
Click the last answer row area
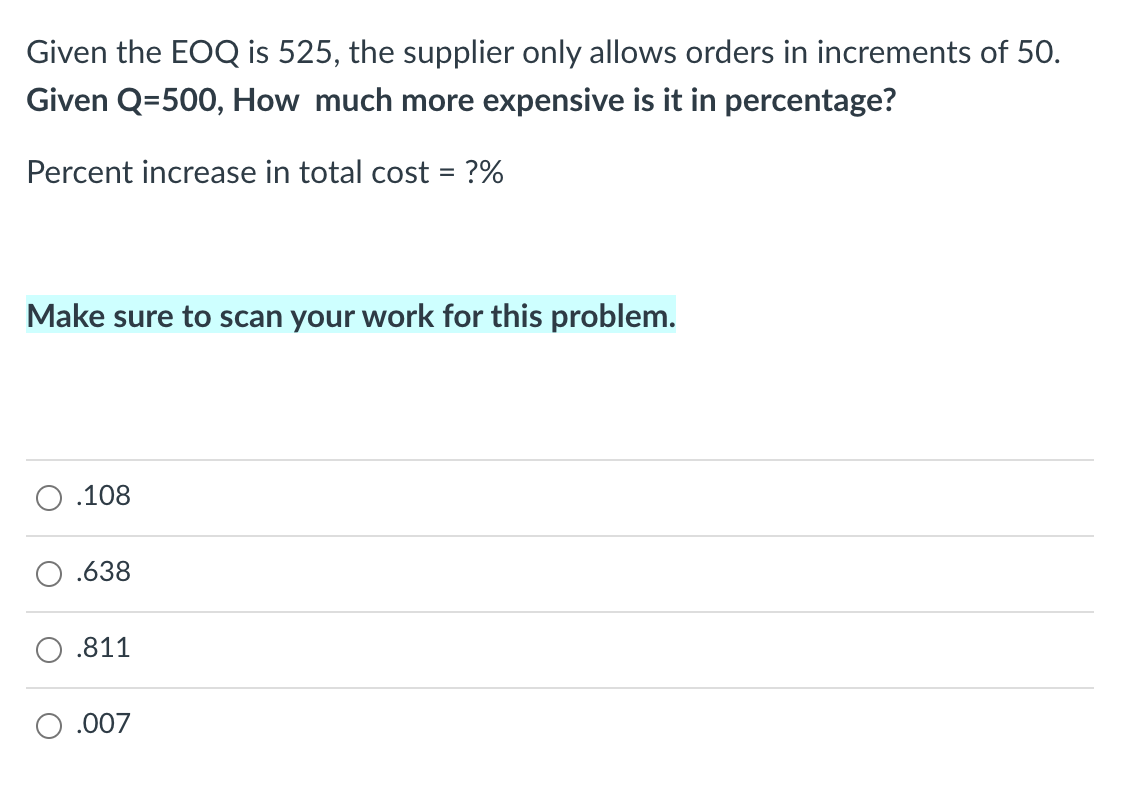tap(560, 724)
